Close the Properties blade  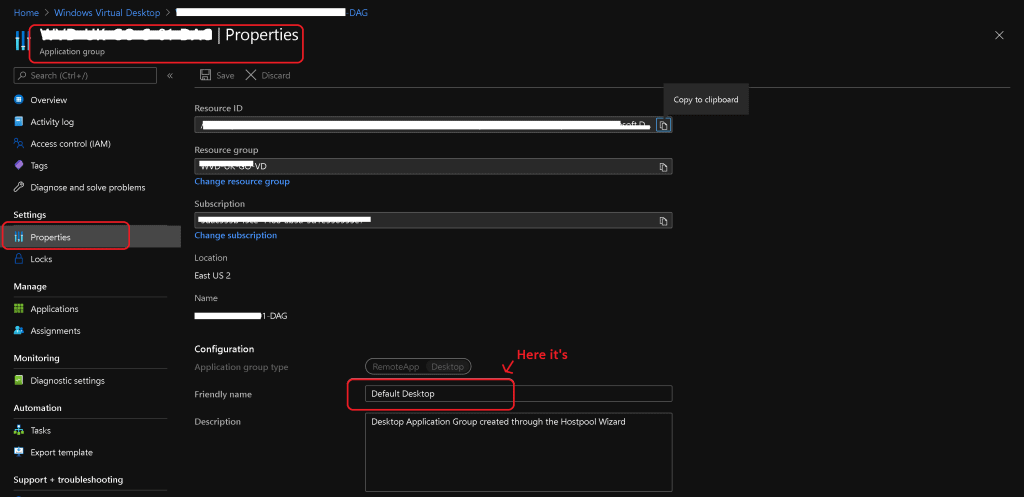point(999,35)
